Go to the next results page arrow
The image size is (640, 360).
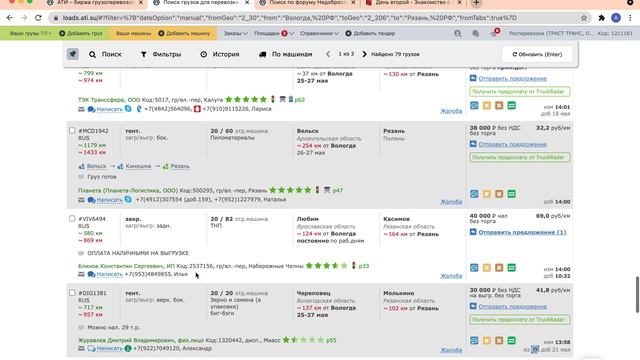pyautogui.click(x=364, y=54)
